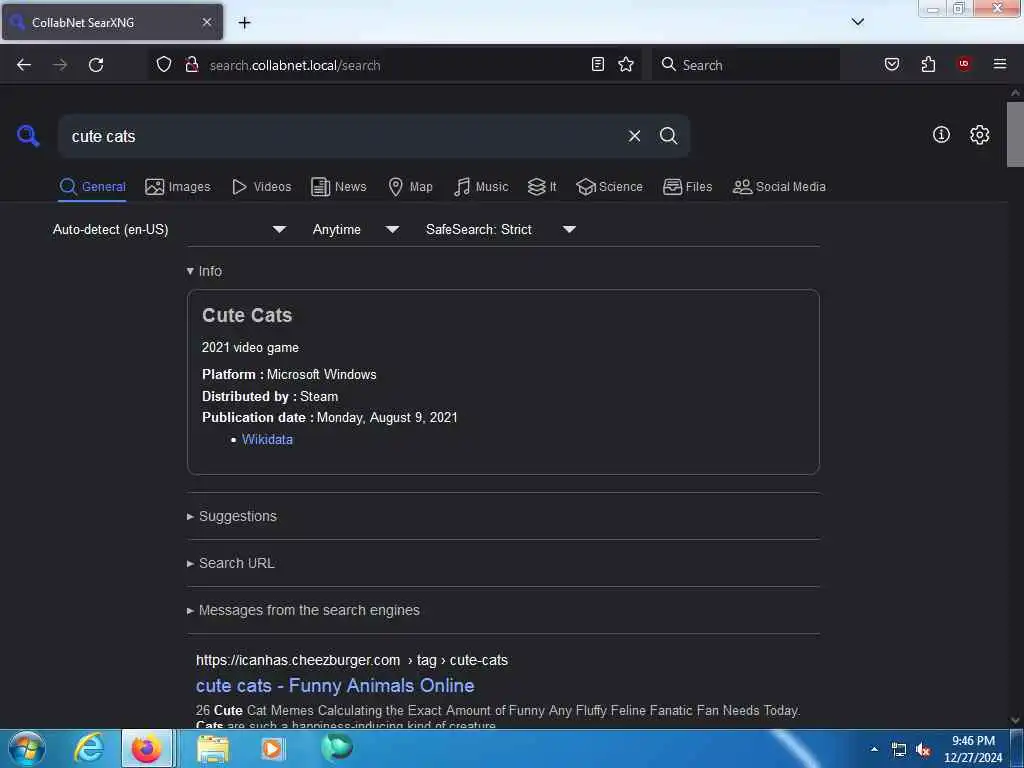
Task: Open the Wikidata link
Action: pos(267,440)
